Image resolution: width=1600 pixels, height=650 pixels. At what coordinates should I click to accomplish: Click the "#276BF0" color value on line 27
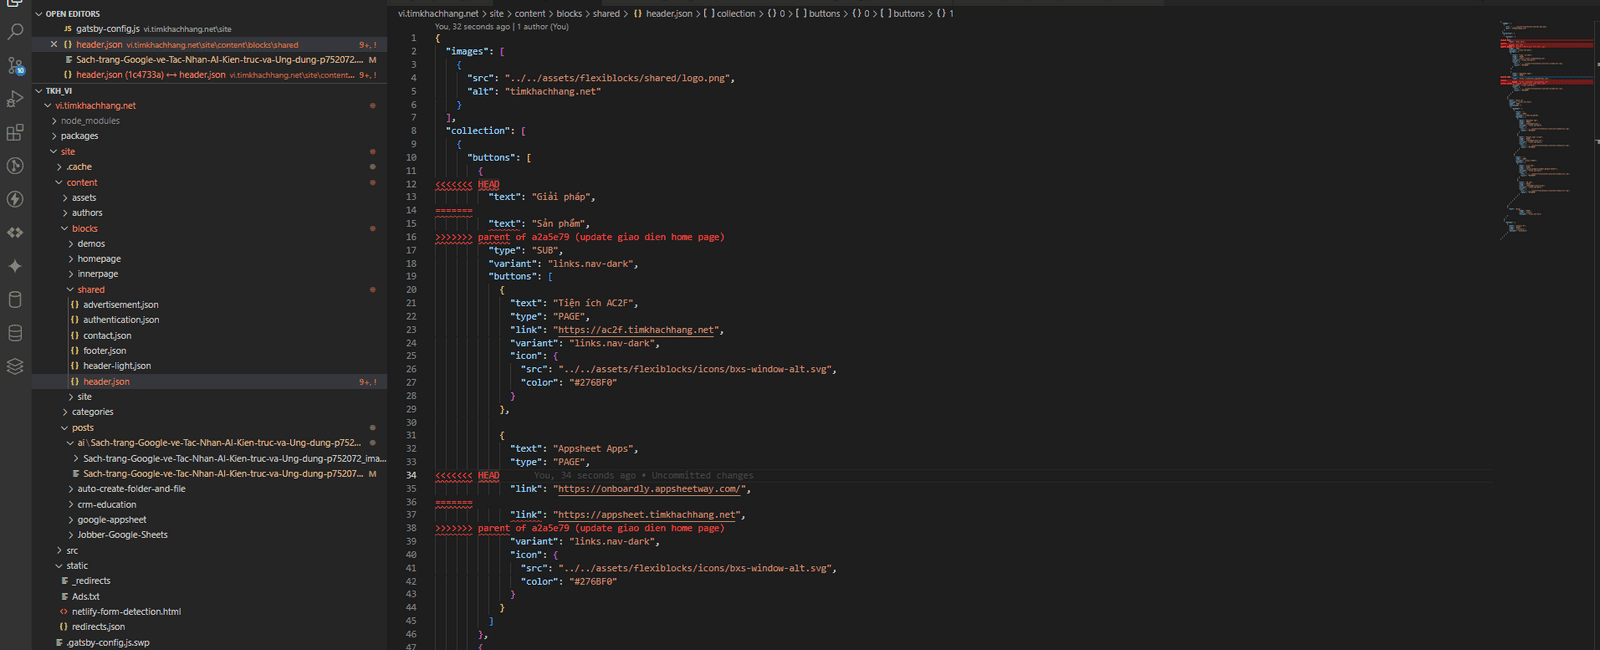point(593,383)
